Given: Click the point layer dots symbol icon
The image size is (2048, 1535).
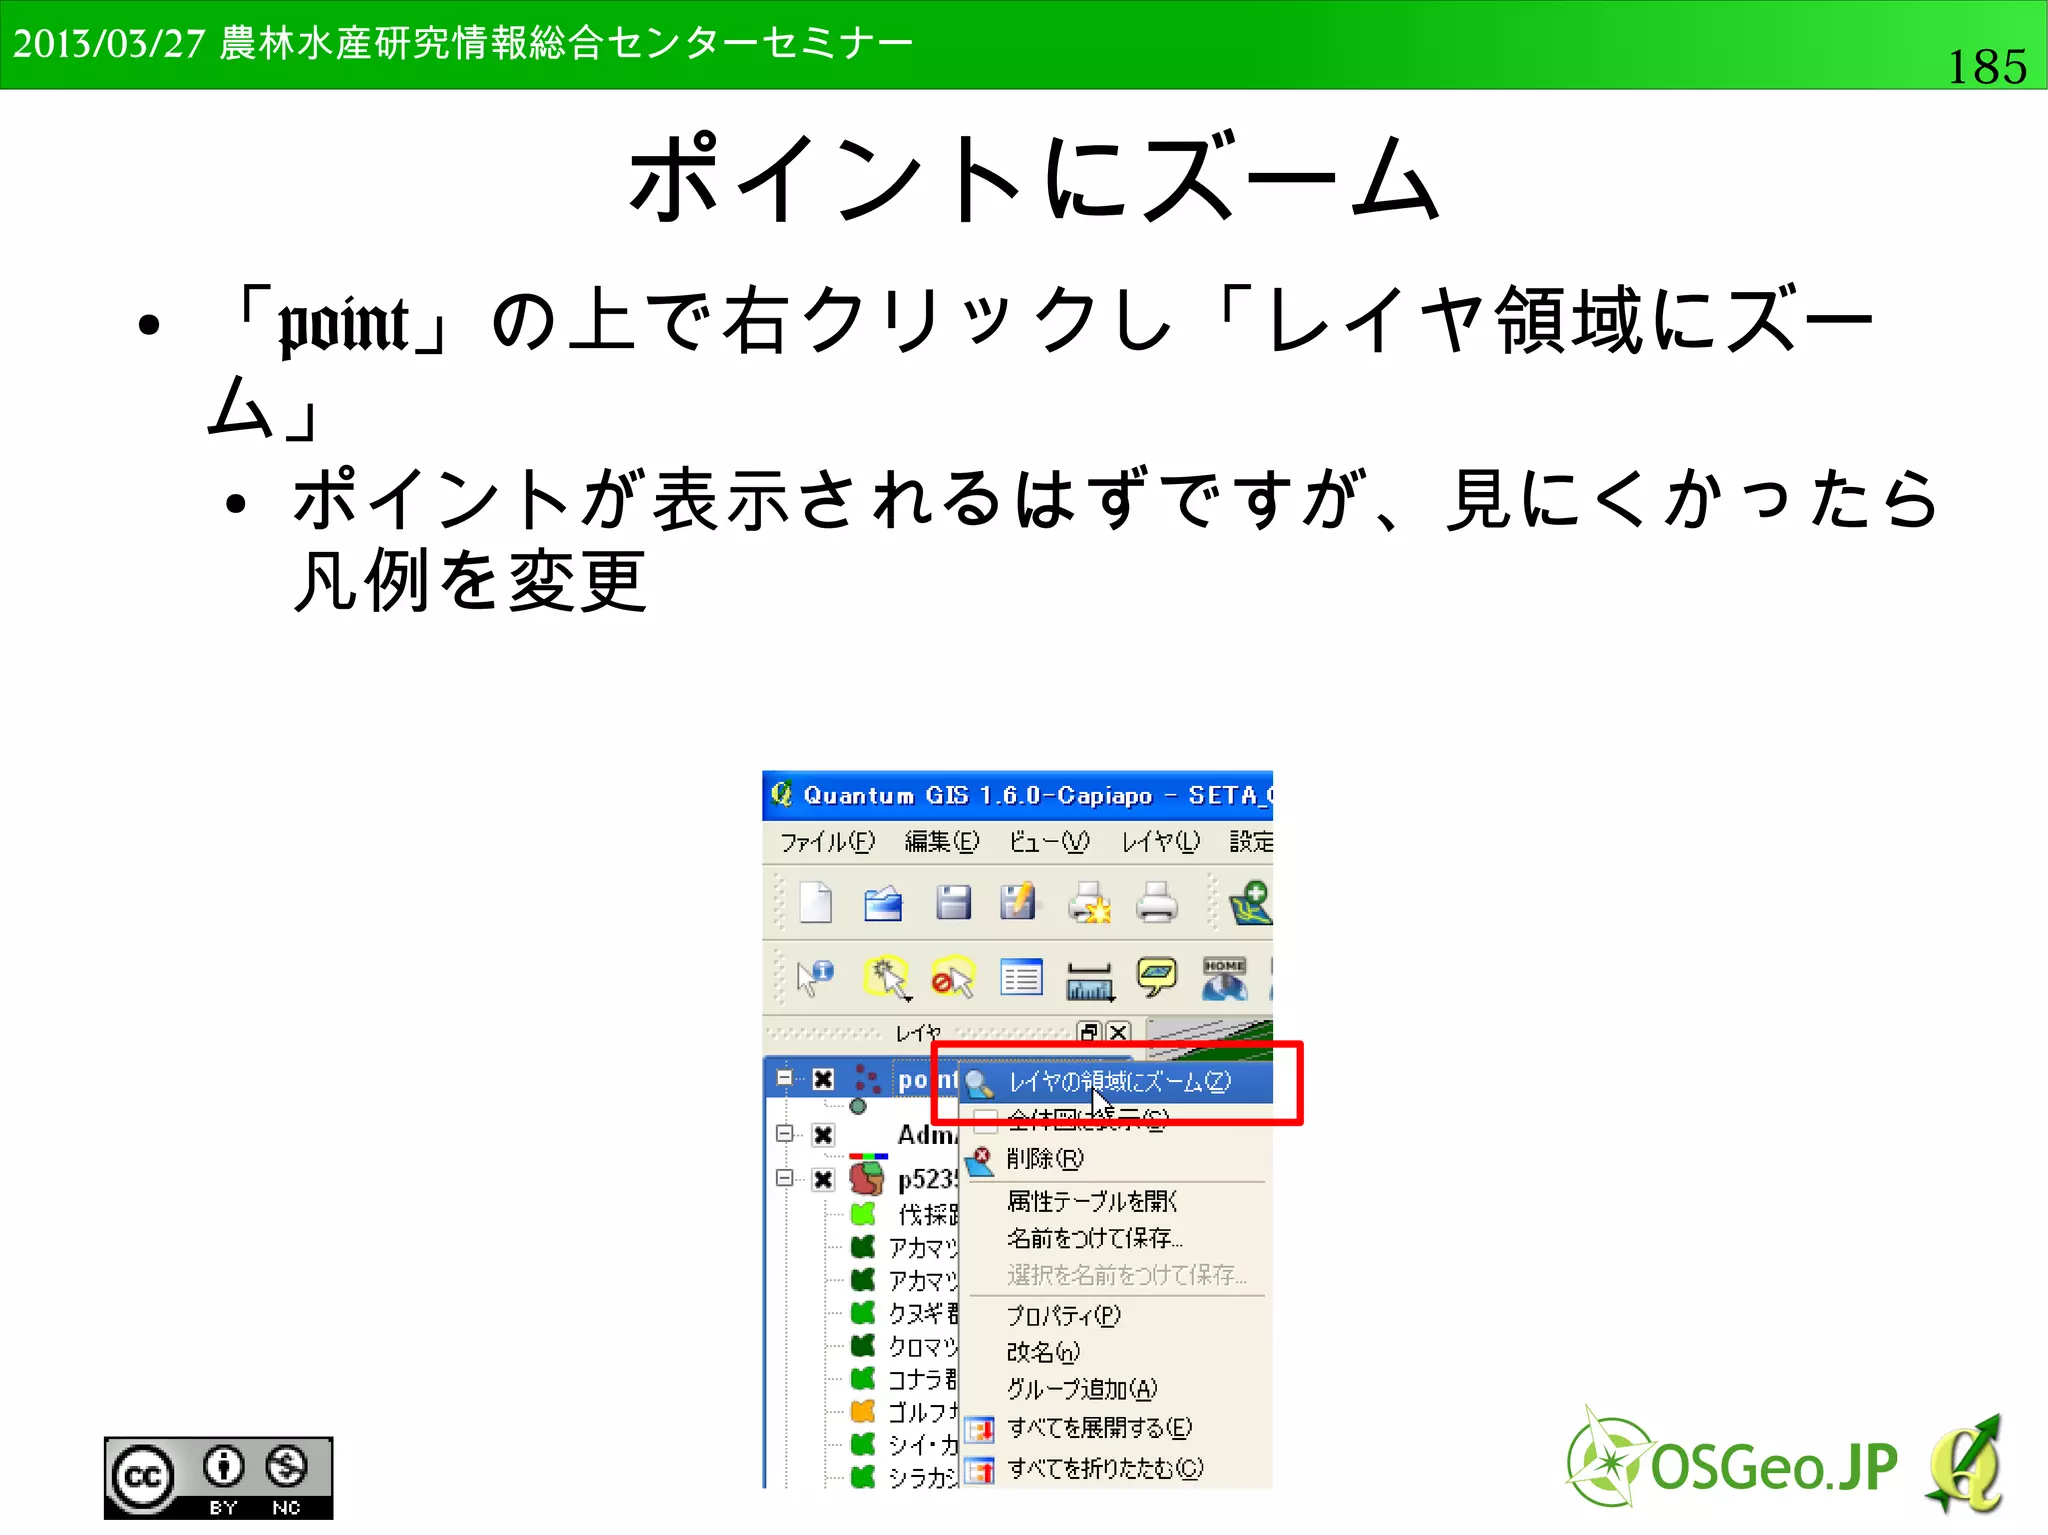Looking at the screenshot, I should click(x=867, y=1079).
